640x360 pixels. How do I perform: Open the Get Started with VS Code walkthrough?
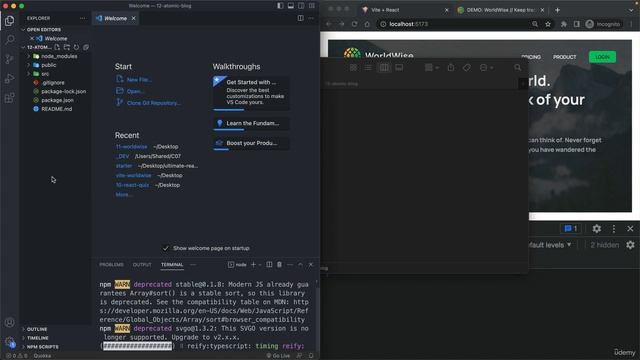(251, 93)
